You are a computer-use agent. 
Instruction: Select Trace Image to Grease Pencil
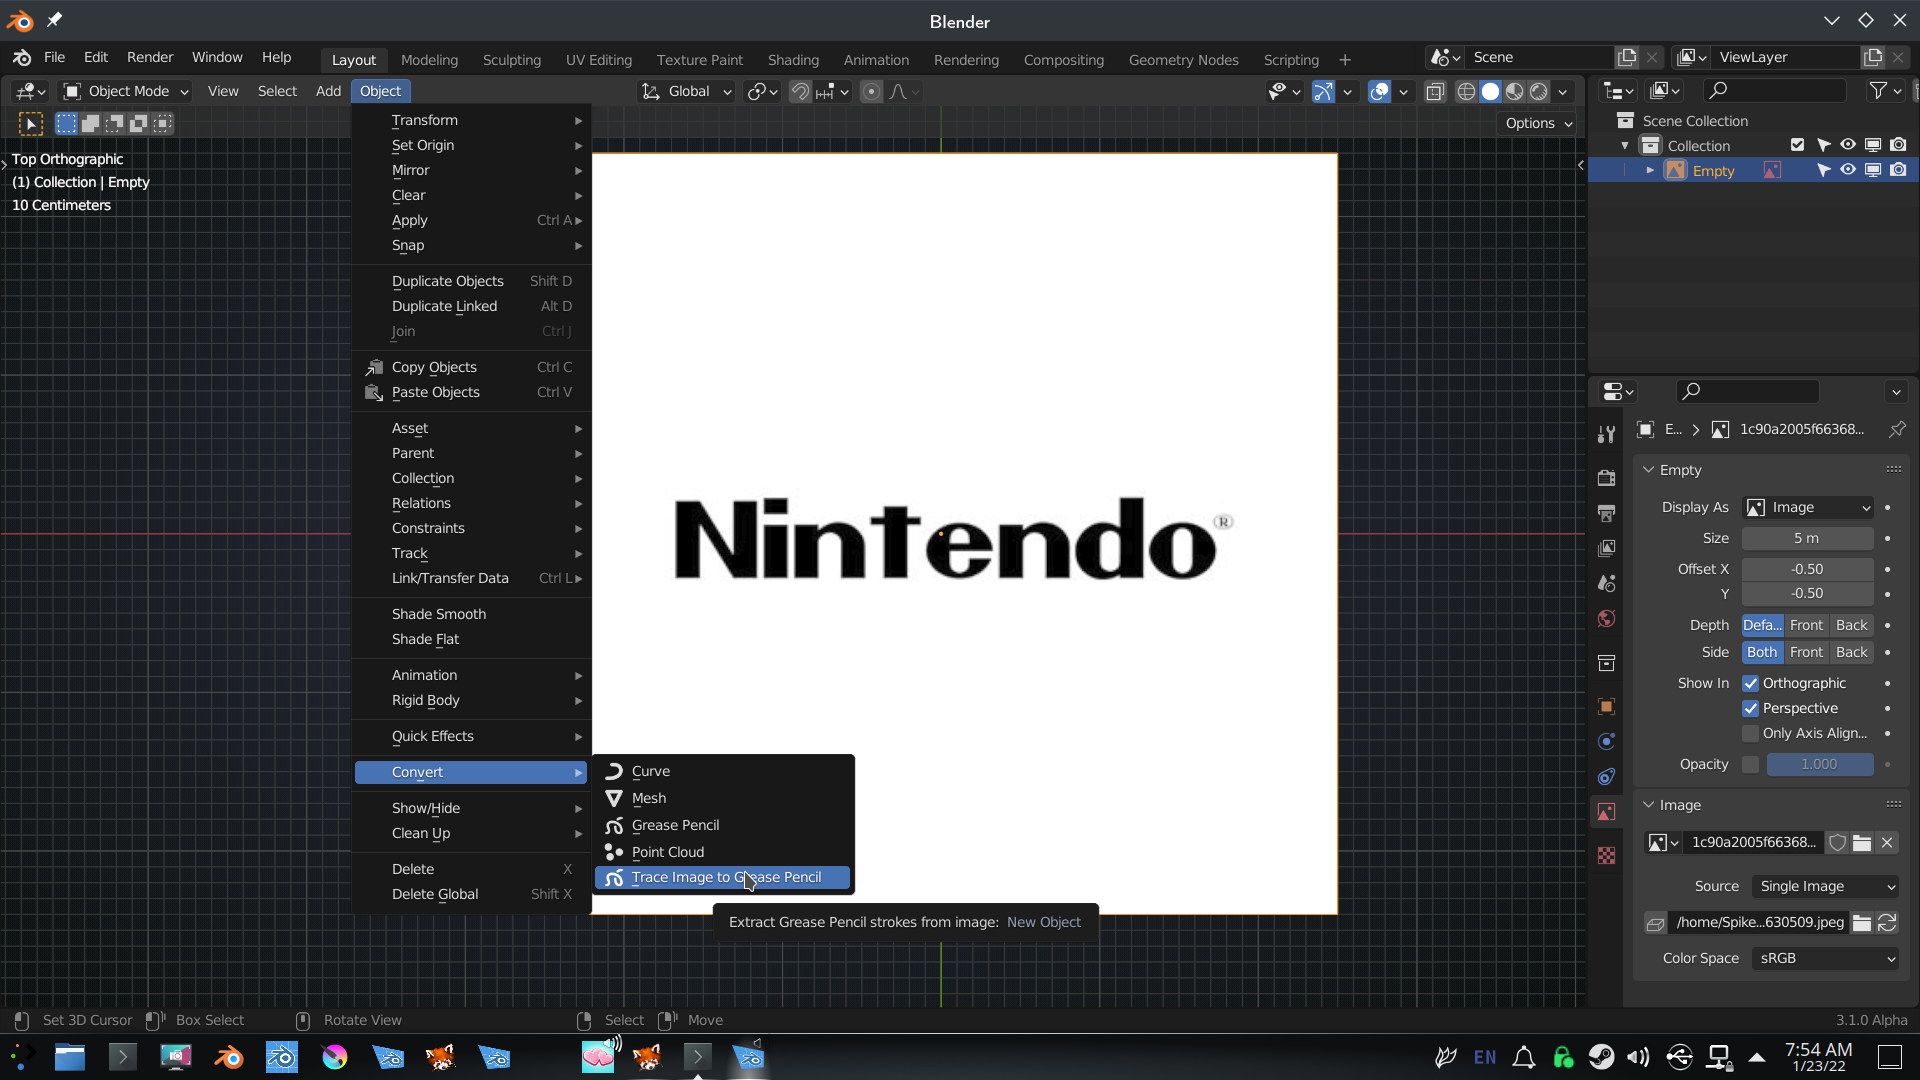724,877
